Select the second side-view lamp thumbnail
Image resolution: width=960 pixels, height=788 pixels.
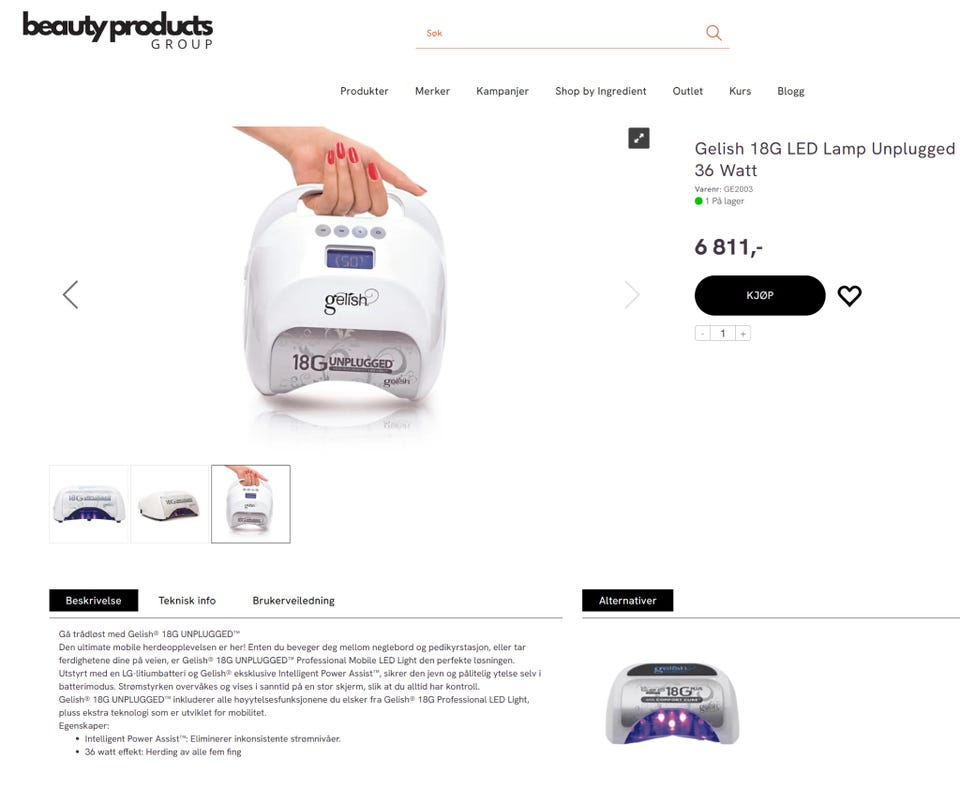[x=170, y=504]
